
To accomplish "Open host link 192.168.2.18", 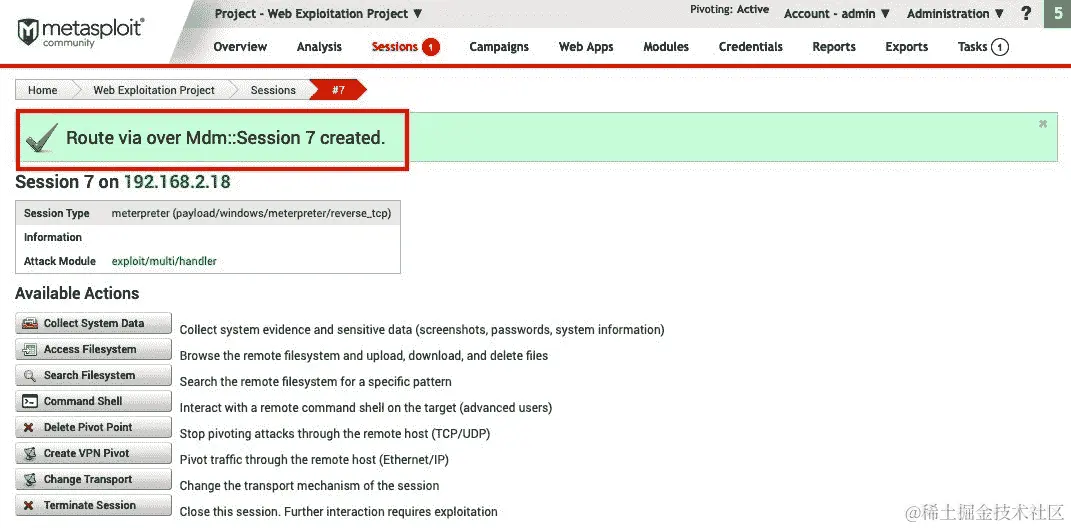I will tap(177, 182).
